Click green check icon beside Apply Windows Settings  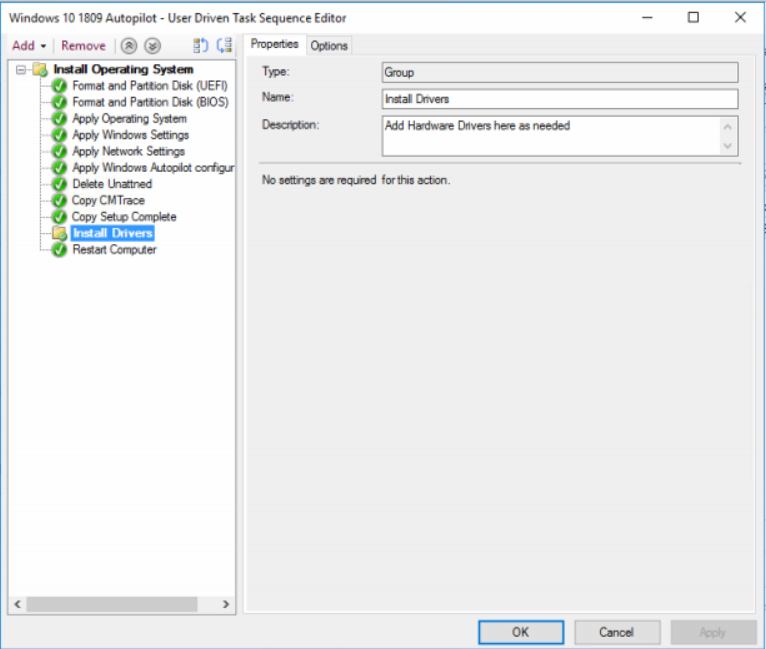tap(59, 135)
